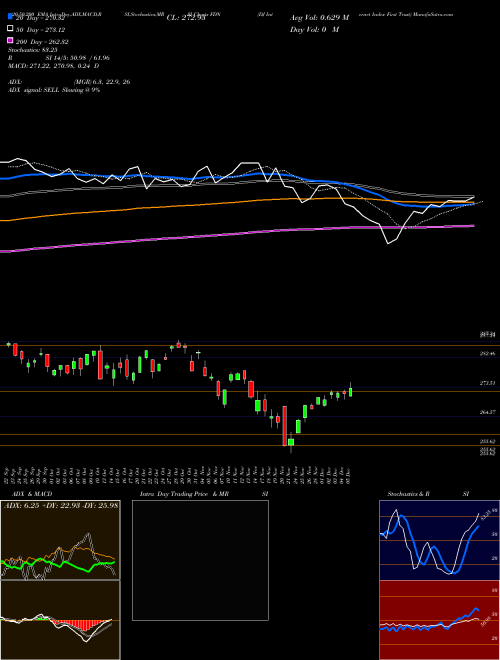The height and width of the screenshot is (660, 500).
Task: Open the red RSI chart panel
Action: tap(439, 620)
